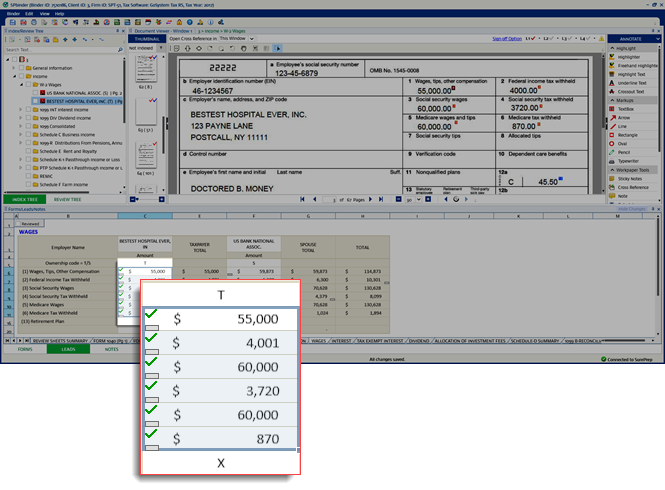Open the Binder menu
The image size is (665, 490).
click(13, 14)
